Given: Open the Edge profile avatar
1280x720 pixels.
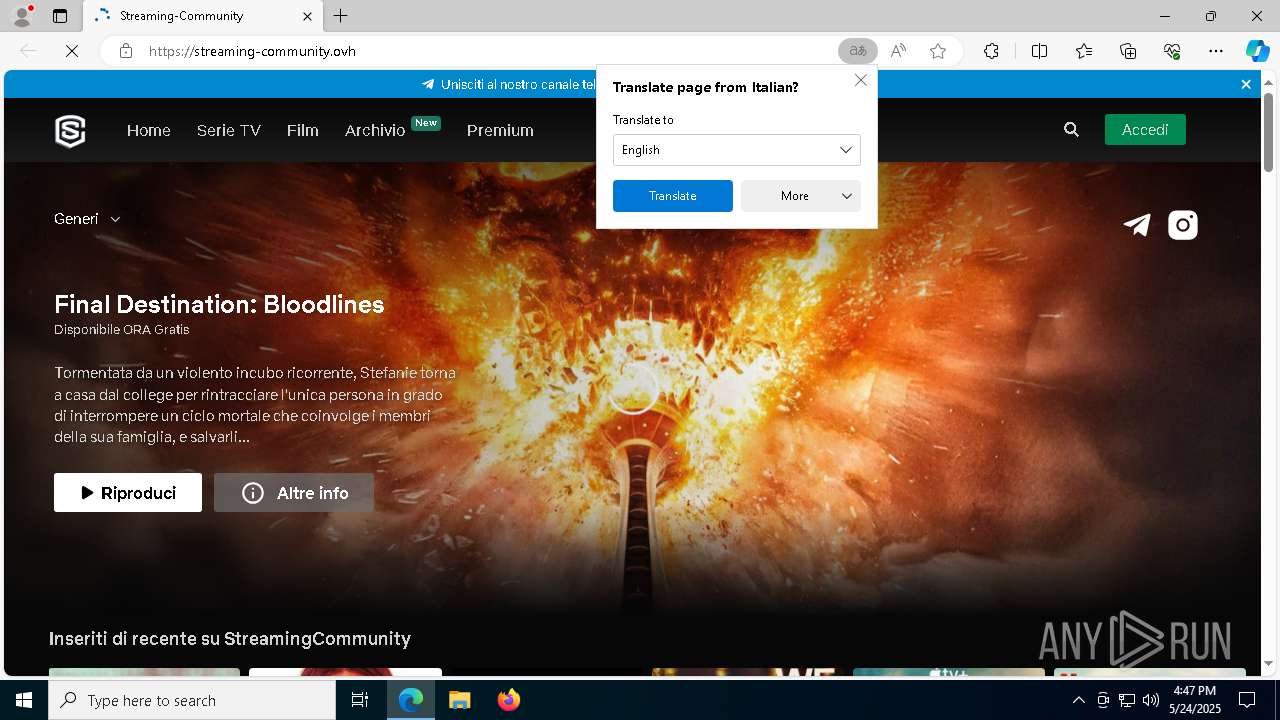Looking at the screenshot, I should click(x=21, y=16).
